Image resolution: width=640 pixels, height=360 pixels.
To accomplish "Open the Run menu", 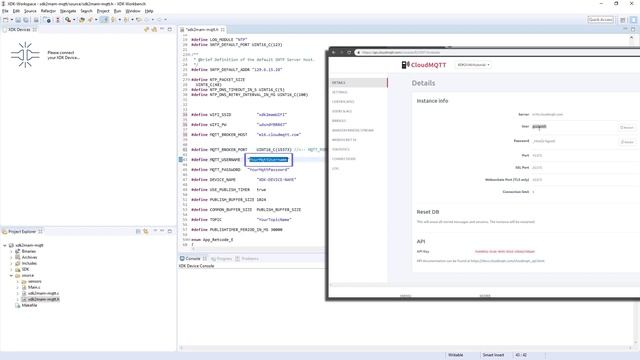I will click(x=118, y=11).
